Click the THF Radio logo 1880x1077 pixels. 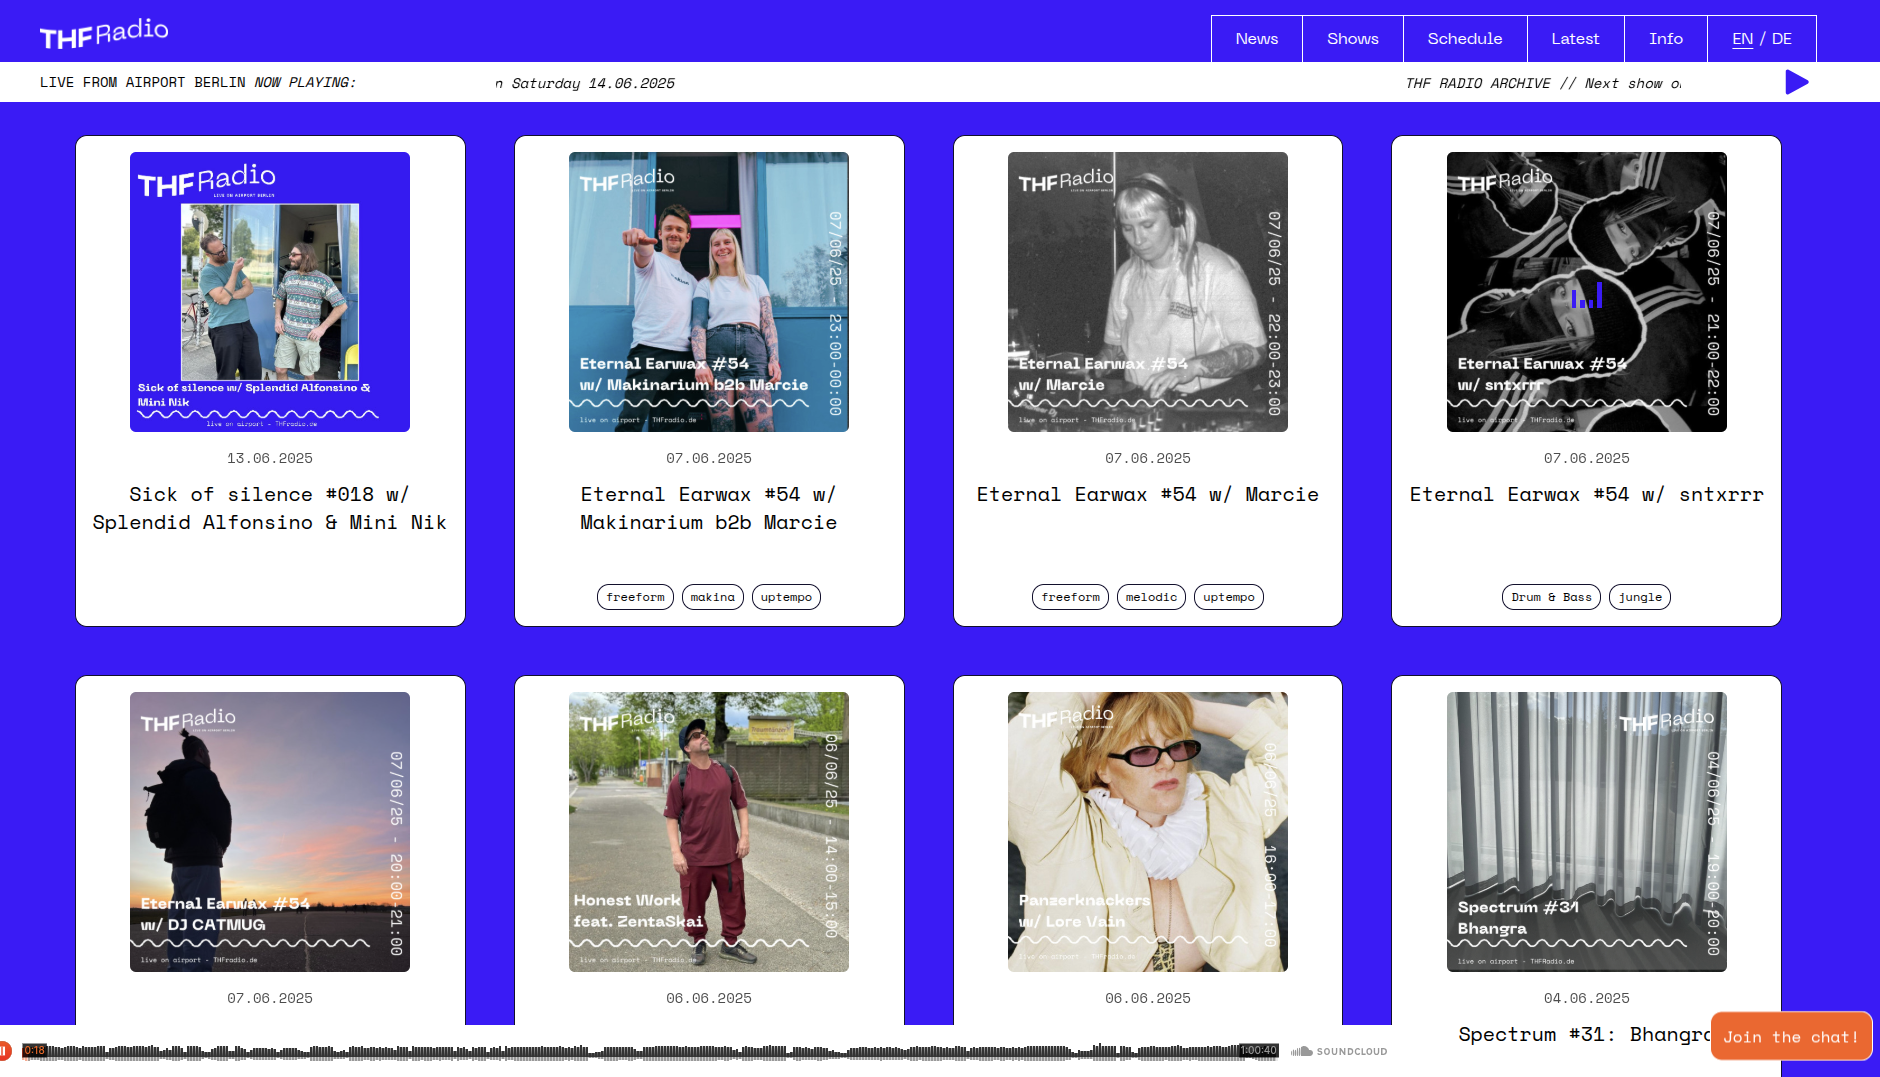point(103,30)
